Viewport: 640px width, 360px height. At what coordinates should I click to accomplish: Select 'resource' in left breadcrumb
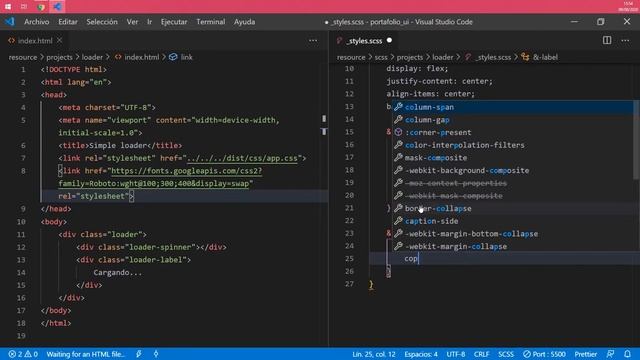[23, 57]
